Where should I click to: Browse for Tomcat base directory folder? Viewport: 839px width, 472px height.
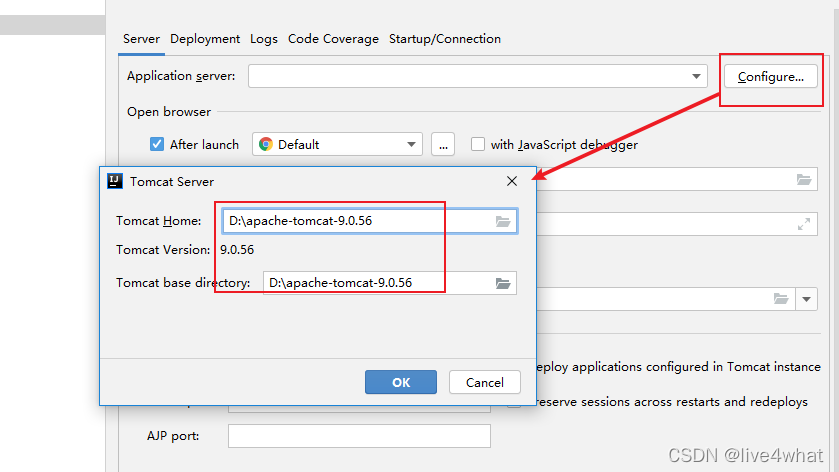[x=502, y=283]
